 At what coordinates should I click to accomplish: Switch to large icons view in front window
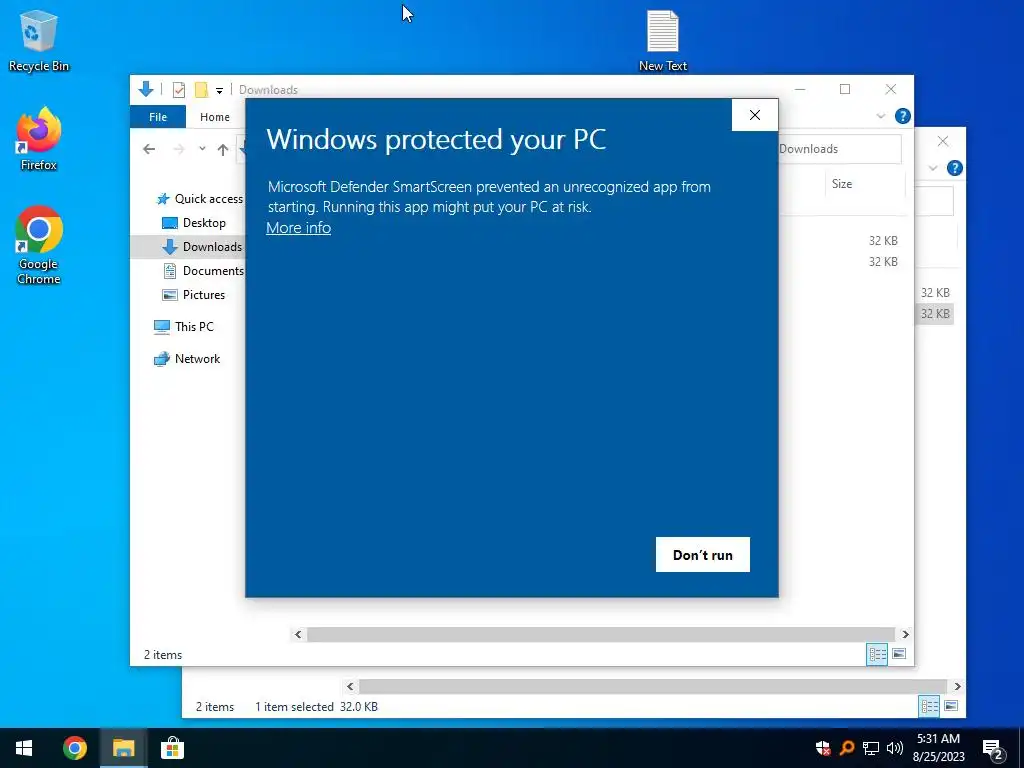tap(899, 654)
